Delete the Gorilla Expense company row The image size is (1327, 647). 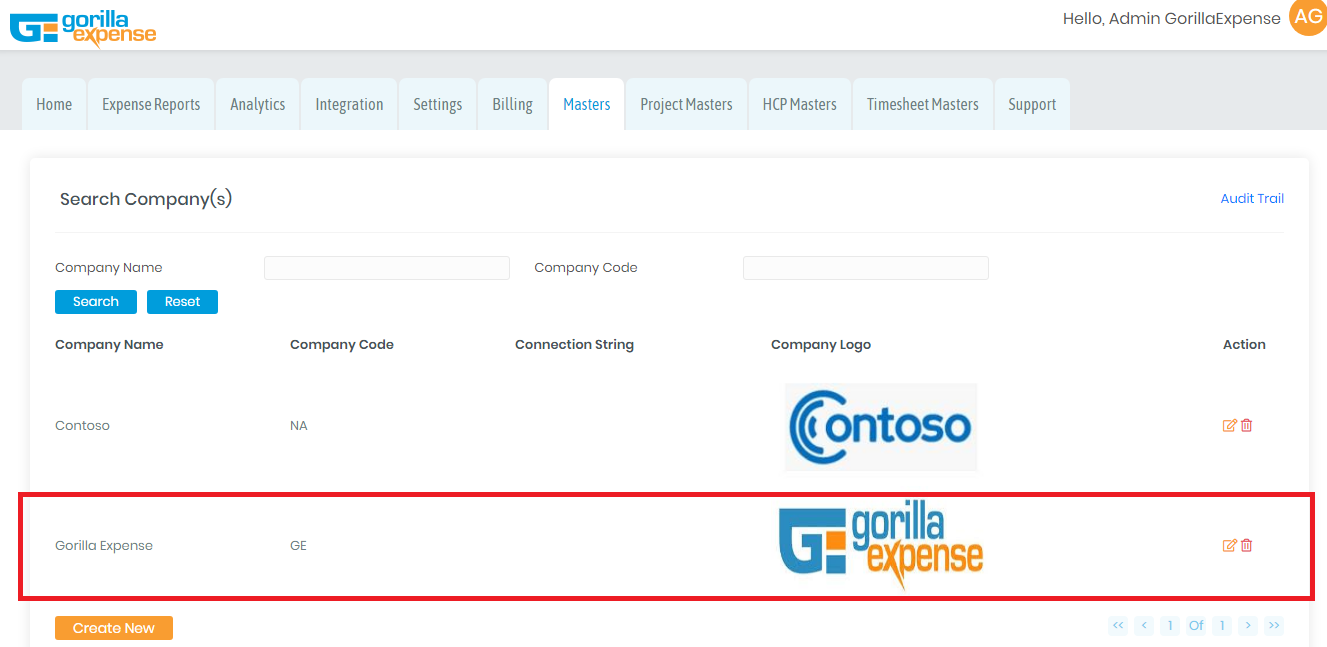point(1247,545)
